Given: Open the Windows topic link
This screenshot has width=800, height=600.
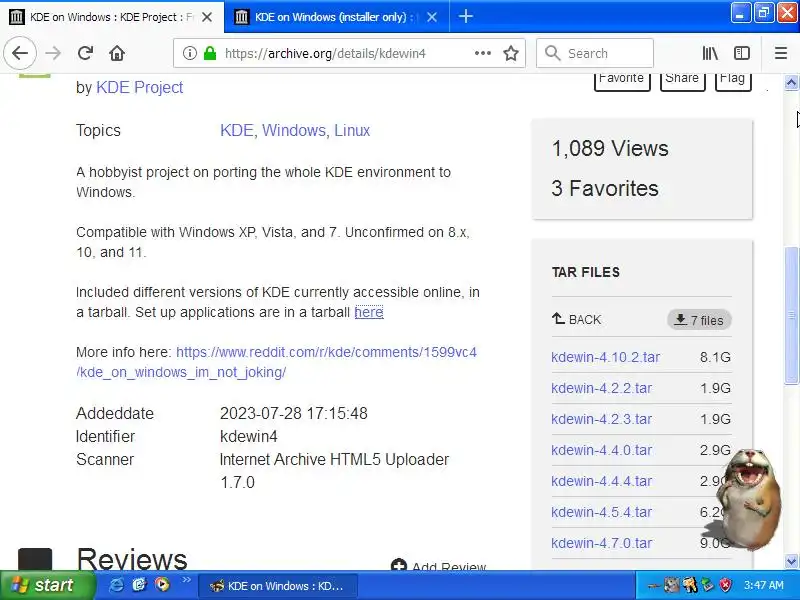Looking at the screenshot, I should pos(294,131).
